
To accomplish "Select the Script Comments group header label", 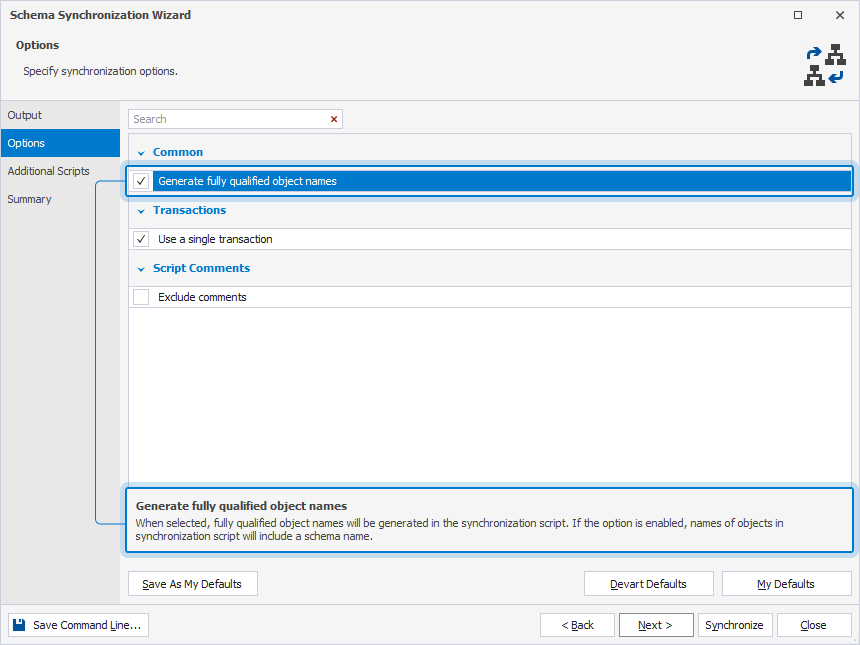I will 201,268.
